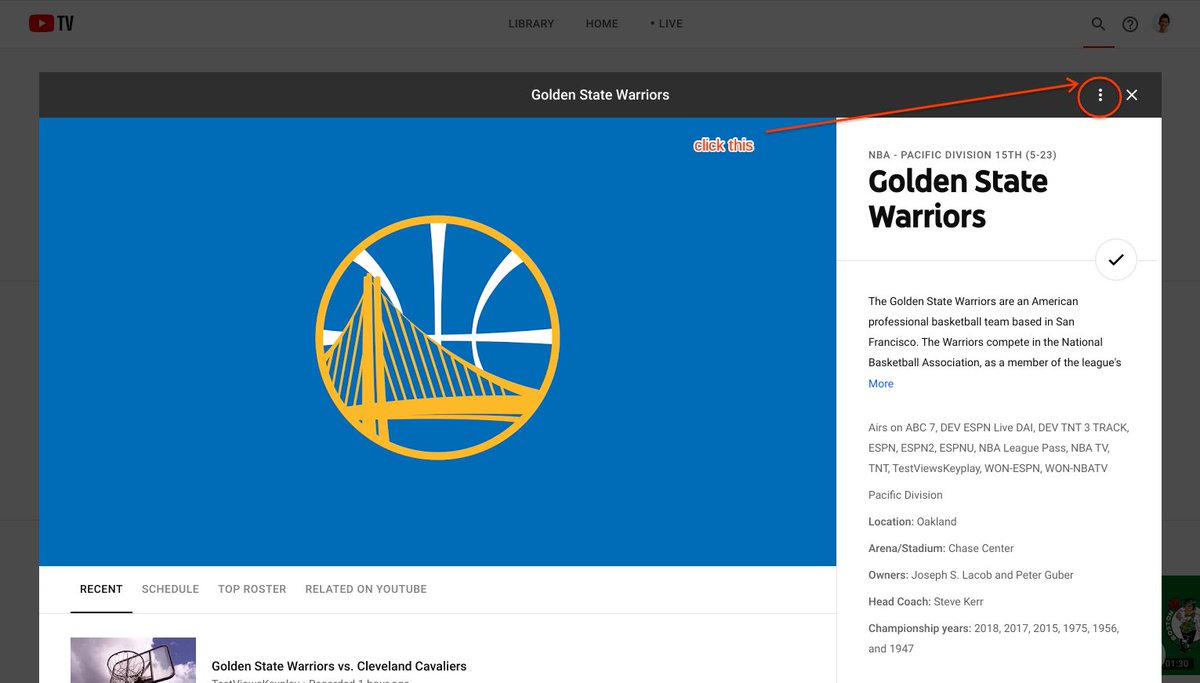
Task: Go to the Live tab
Action: tap(667, 24)
